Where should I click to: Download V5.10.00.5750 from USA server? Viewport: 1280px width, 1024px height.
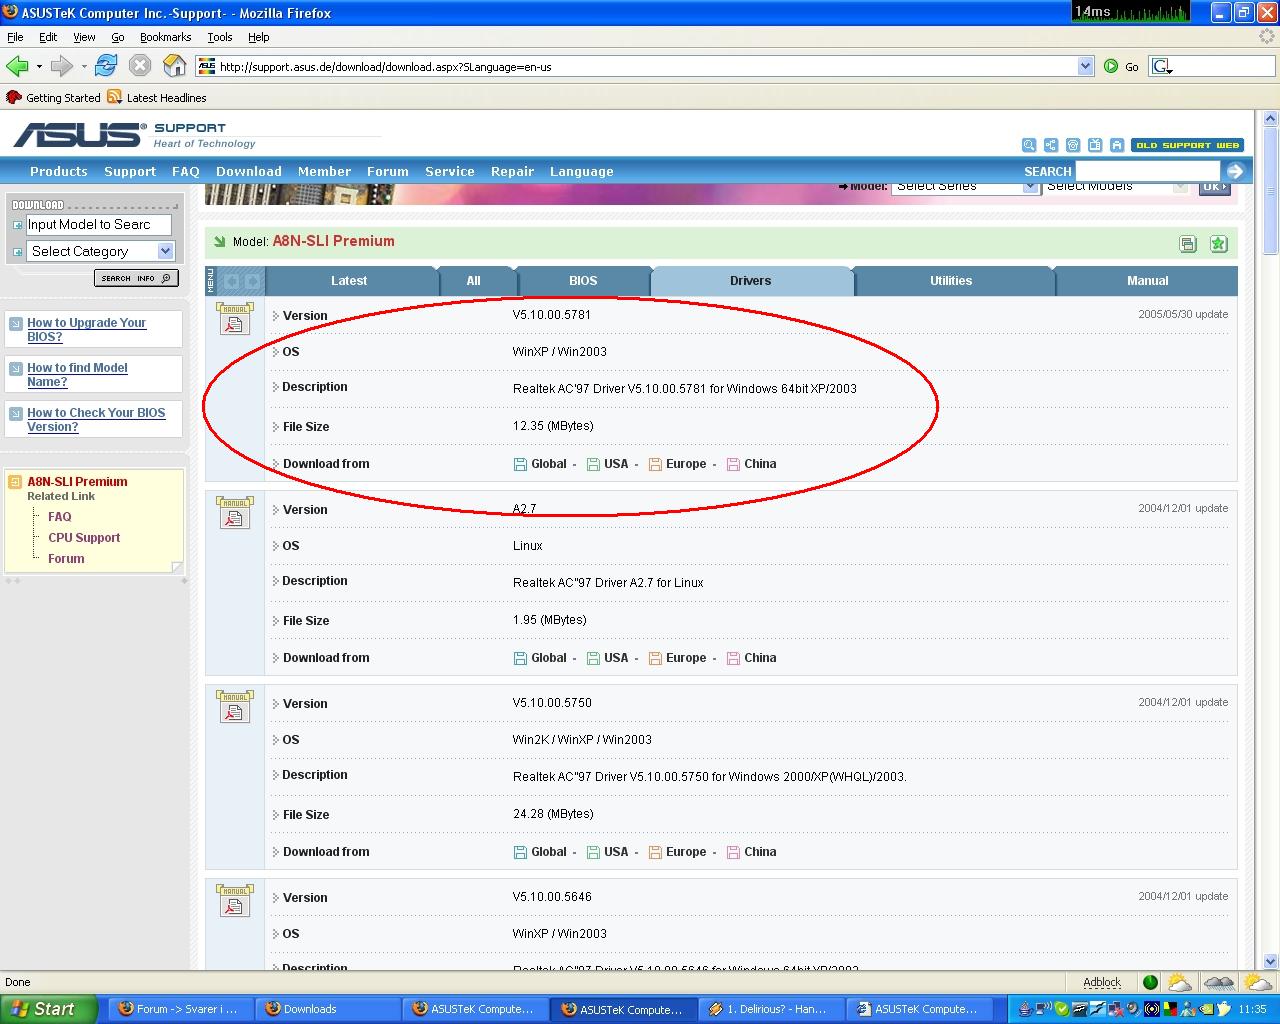click(x=607, y=852)
